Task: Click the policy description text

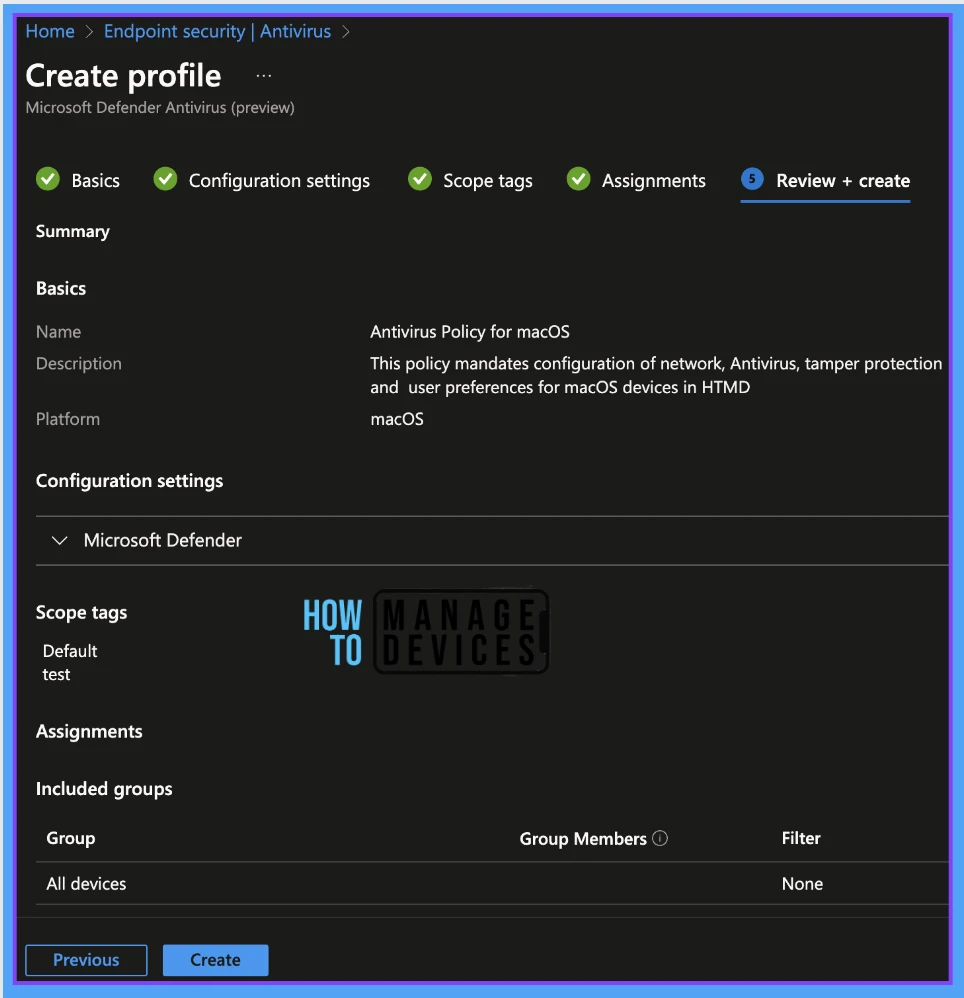Action: coord(656,375)
